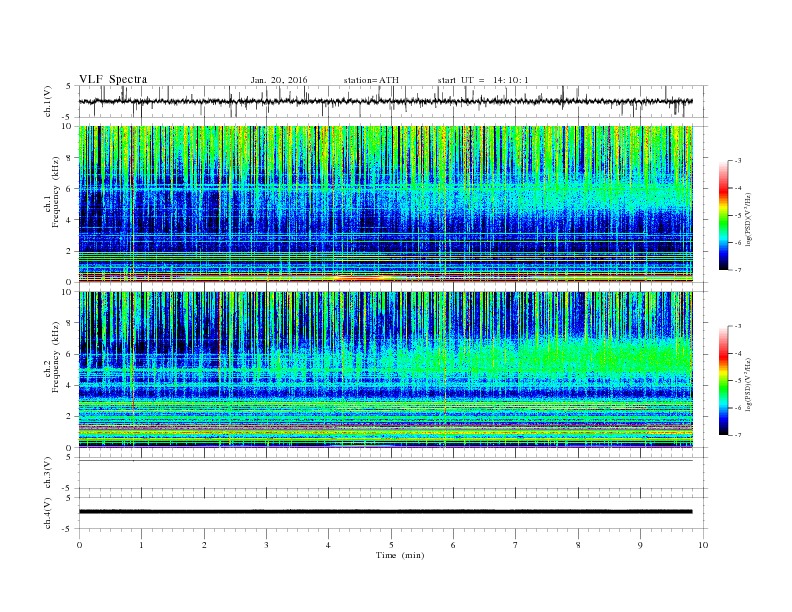Click the "ch.3(V)" axis label
Viewport: 792px width, 612px height.
(48, 473)
